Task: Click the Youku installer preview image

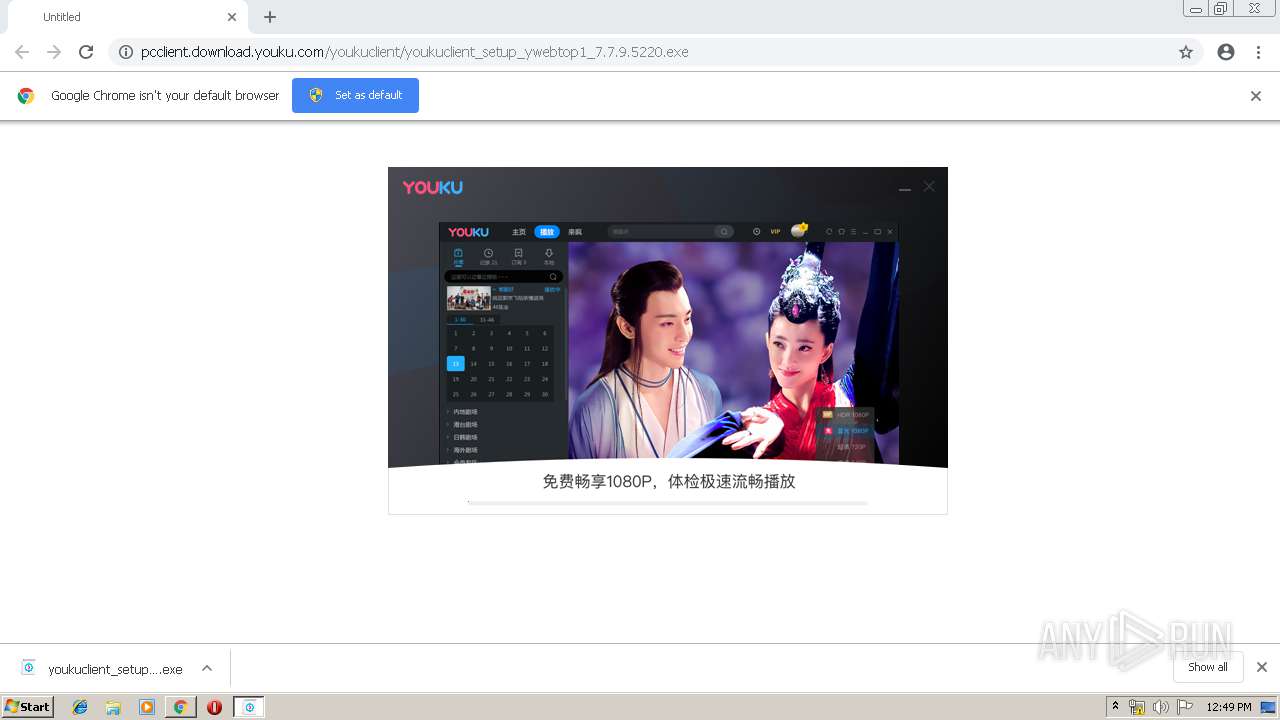Action: pyautogui.click(x=669, y=343)
